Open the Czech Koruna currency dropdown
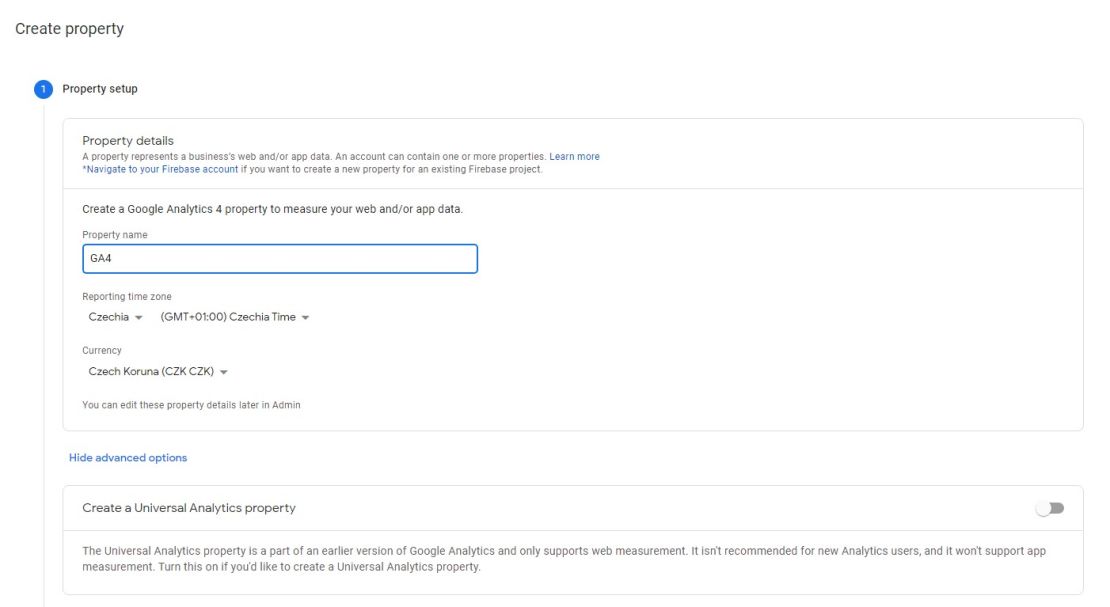 click(158, 371)
